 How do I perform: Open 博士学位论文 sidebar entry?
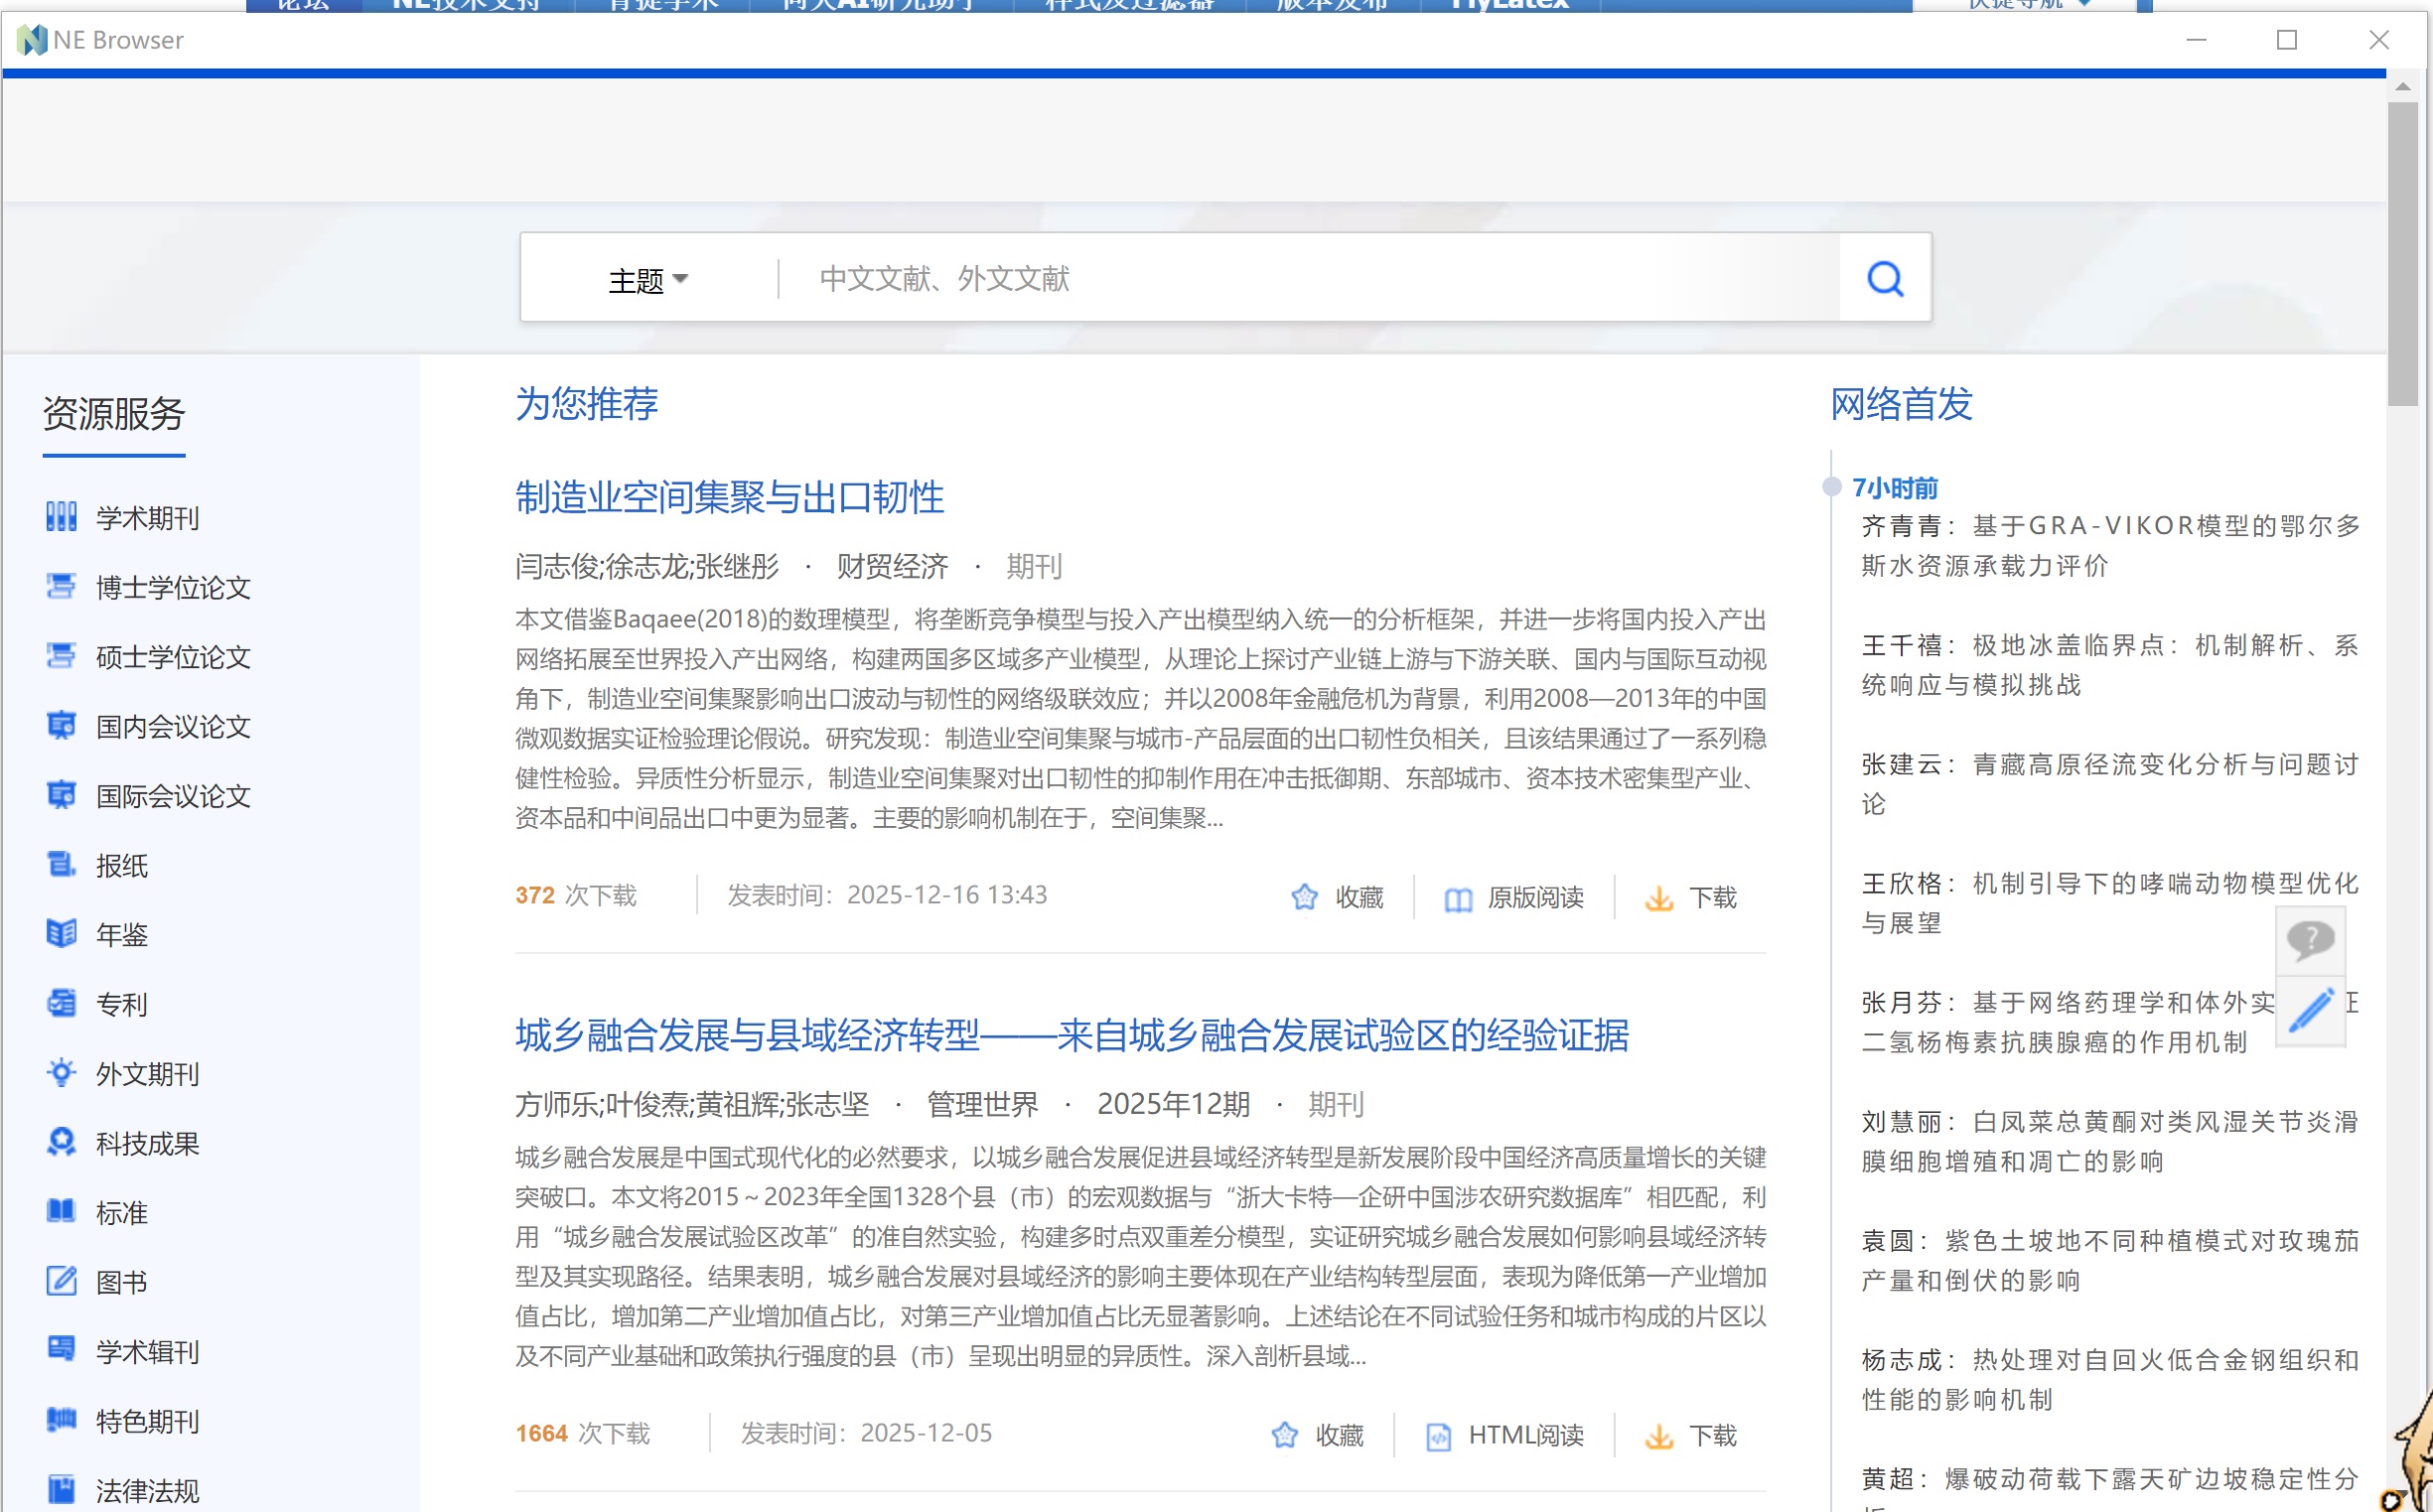coord(172,587)
